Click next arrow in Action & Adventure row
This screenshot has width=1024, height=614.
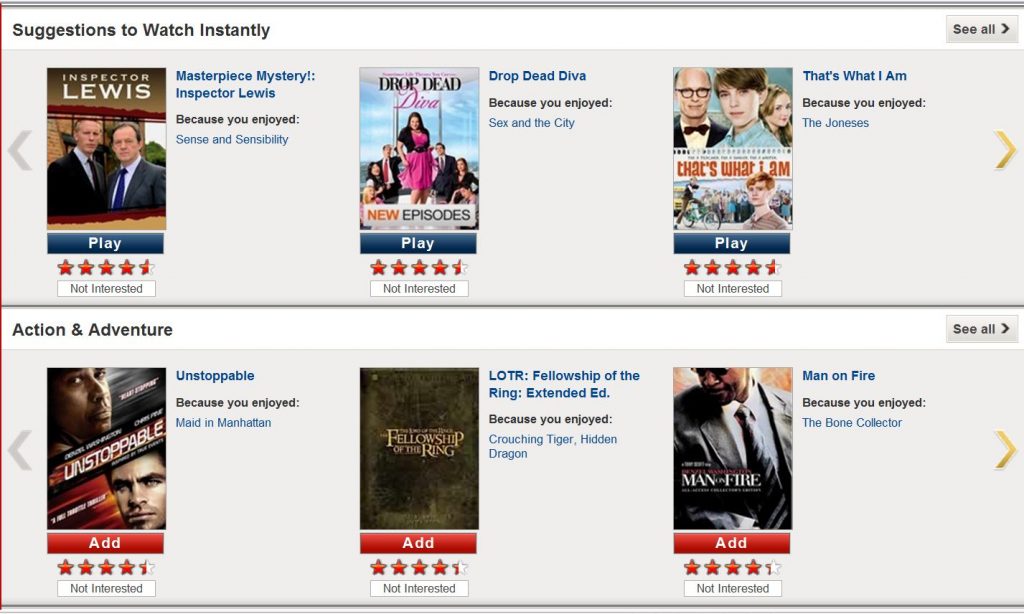(x=1005, y=449)
